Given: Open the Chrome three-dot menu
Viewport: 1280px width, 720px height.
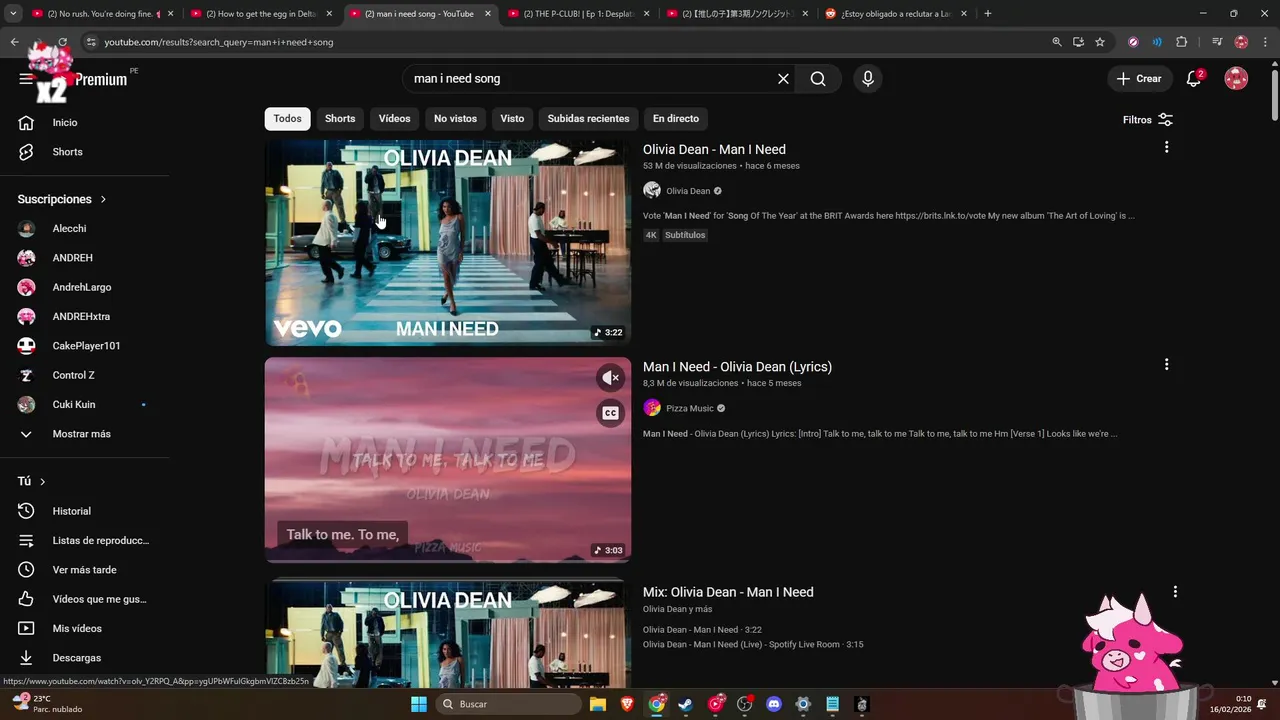Looking at the screenshot, I should point(1263,42).
